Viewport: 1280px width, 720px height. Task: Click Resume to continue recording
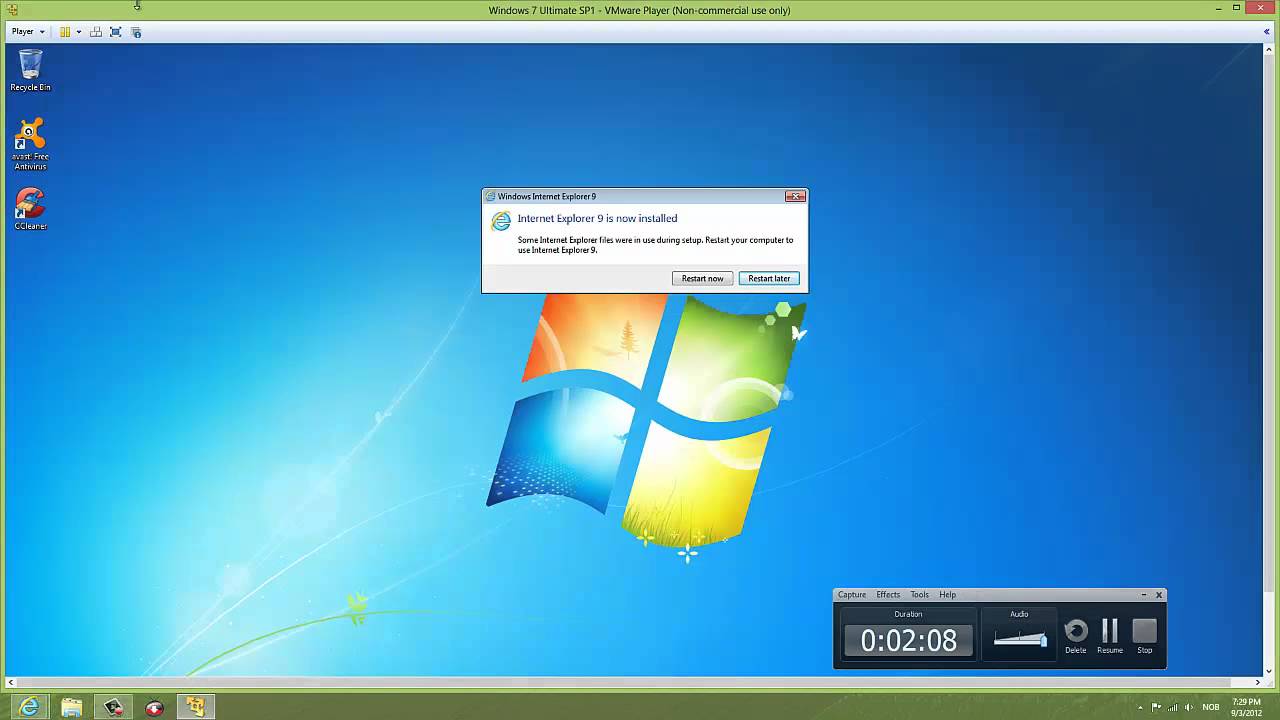(1110, 636)
